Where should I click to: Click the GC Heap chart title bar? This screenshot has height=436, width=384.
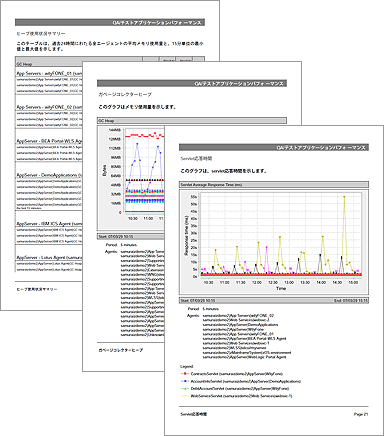tap(192, 120)
